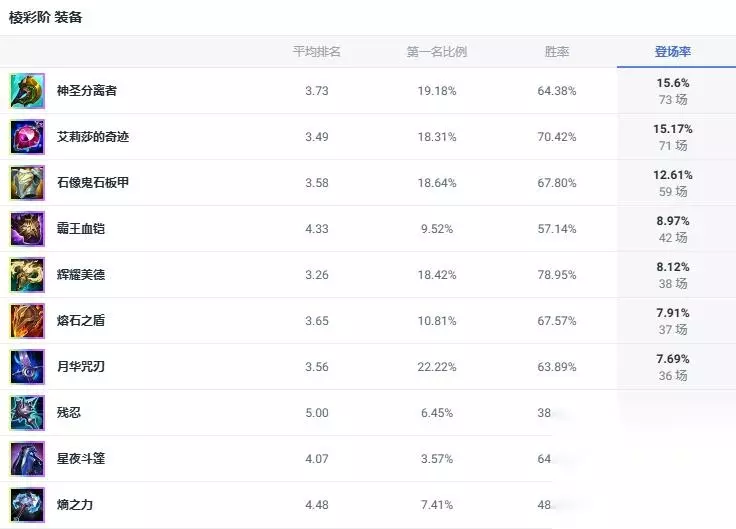Click the 棱彩阶 装备 section heading

pyautogui.click(x=46, y=17)
